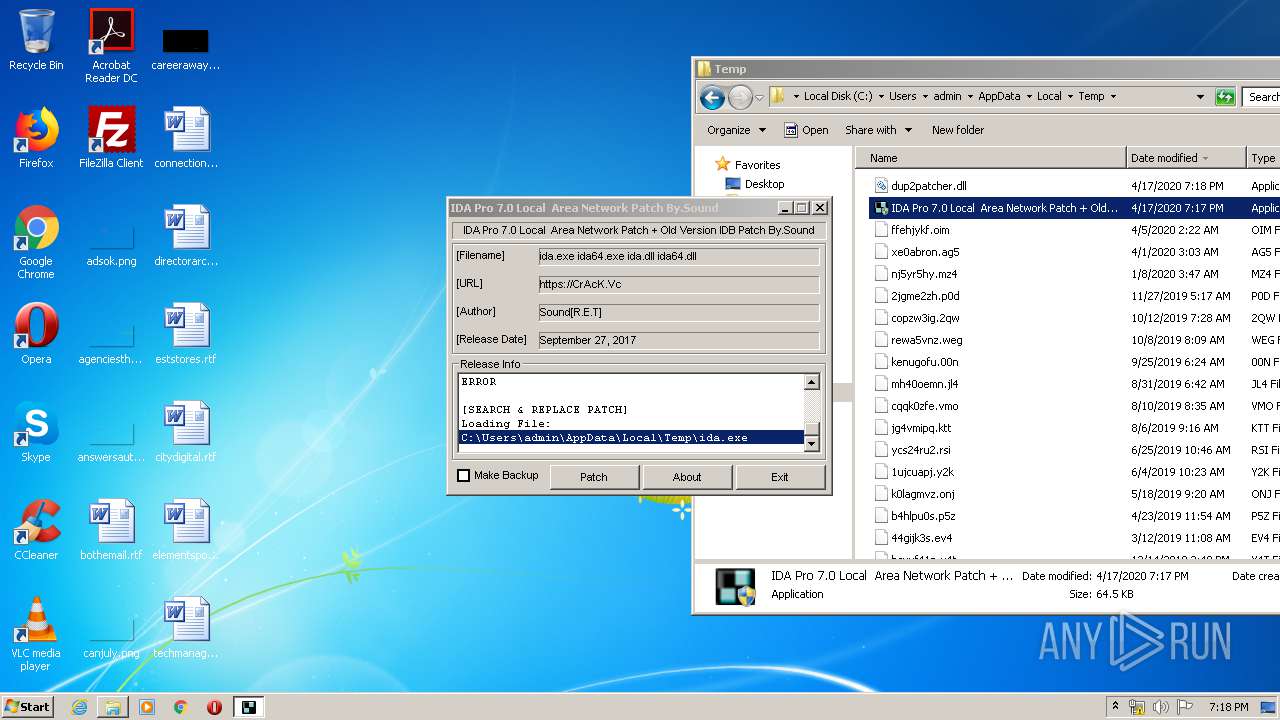Enable the Make Backup checkbox
1280x720 pixels.
click(463, 476)
